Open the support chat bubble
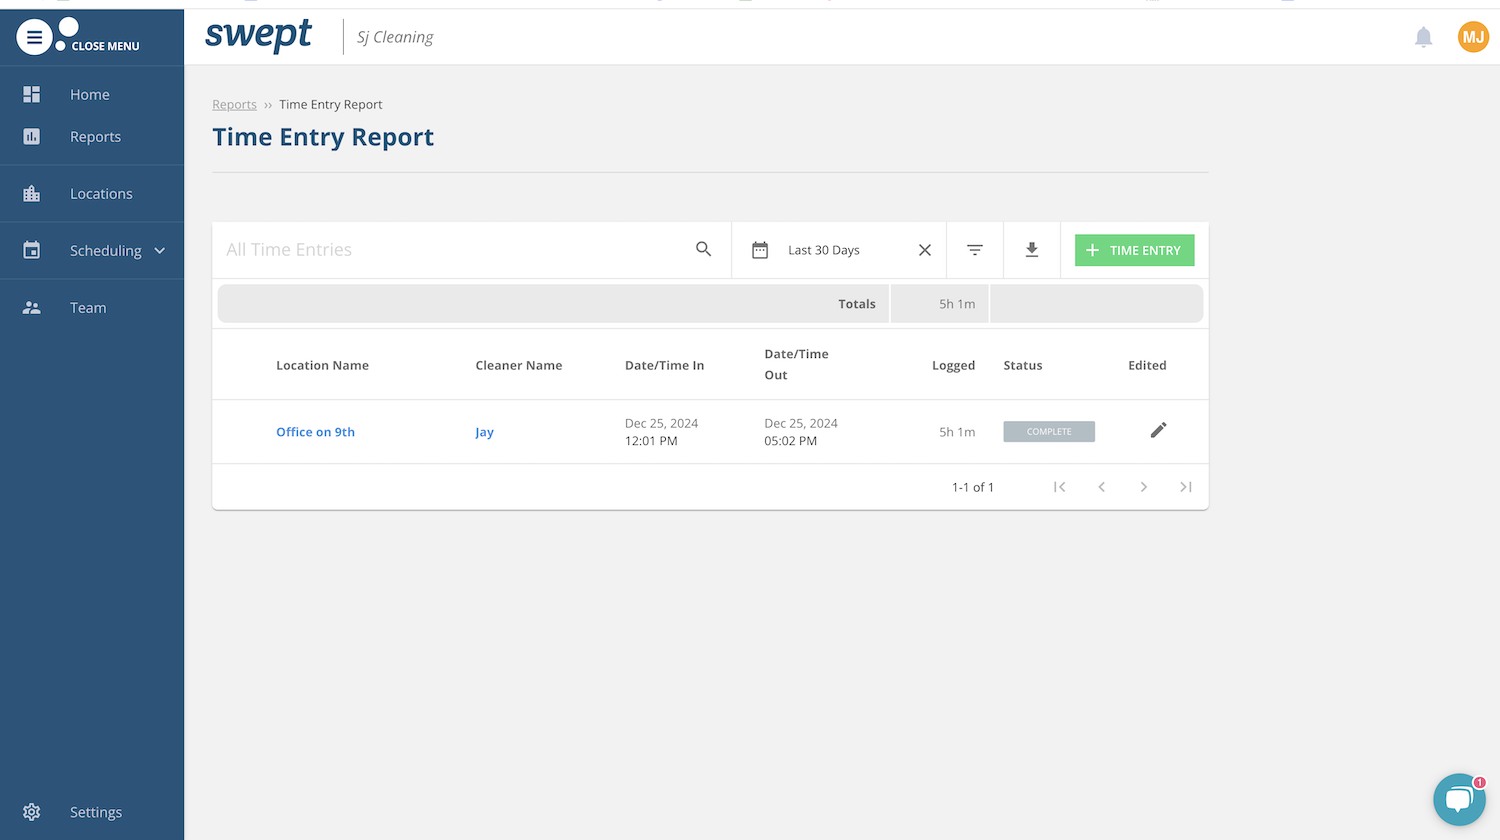1500x840 pixels. click(x=1459, y=799)
